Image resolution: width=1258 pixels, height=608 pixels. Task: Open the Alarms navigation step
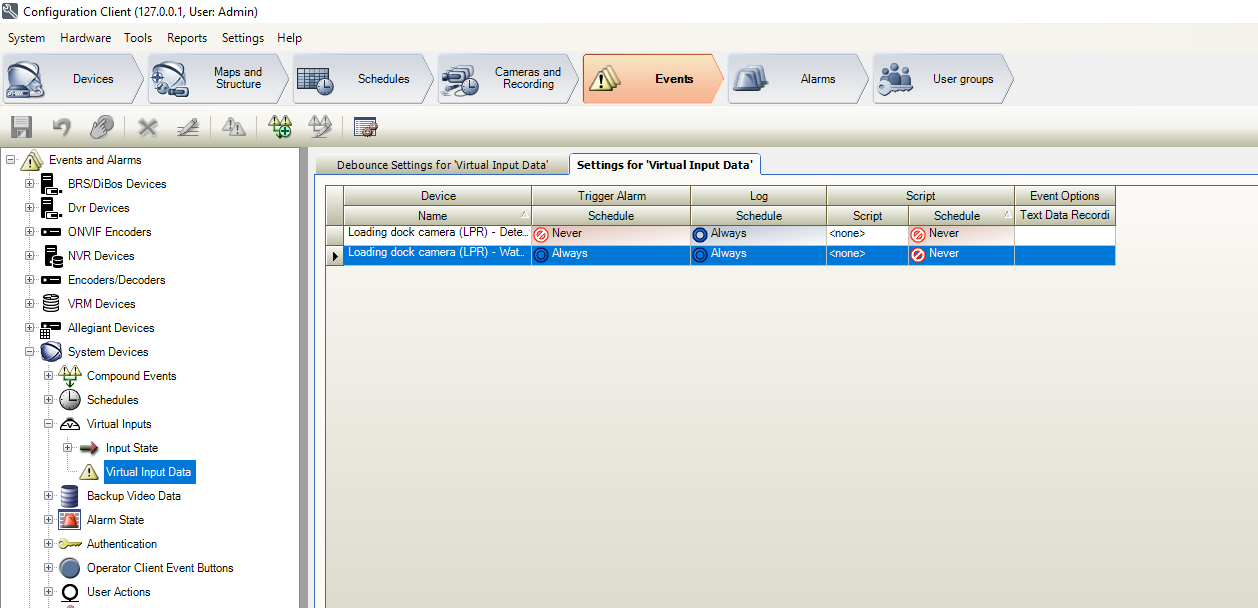point(796,79)
